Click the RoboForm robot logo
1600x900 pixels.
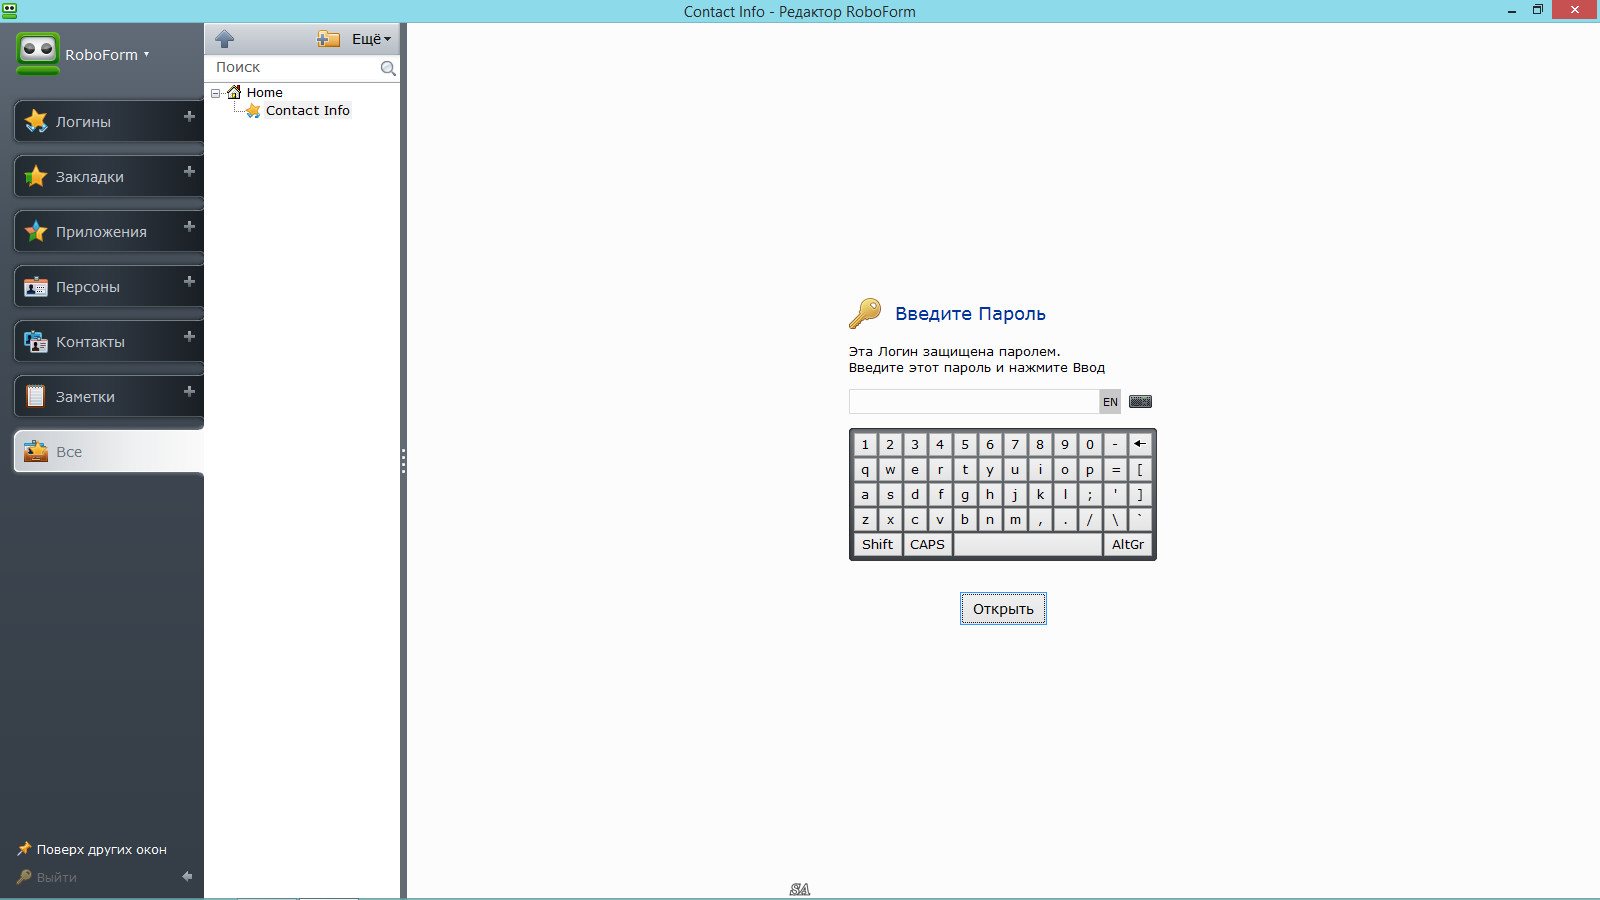38,53
